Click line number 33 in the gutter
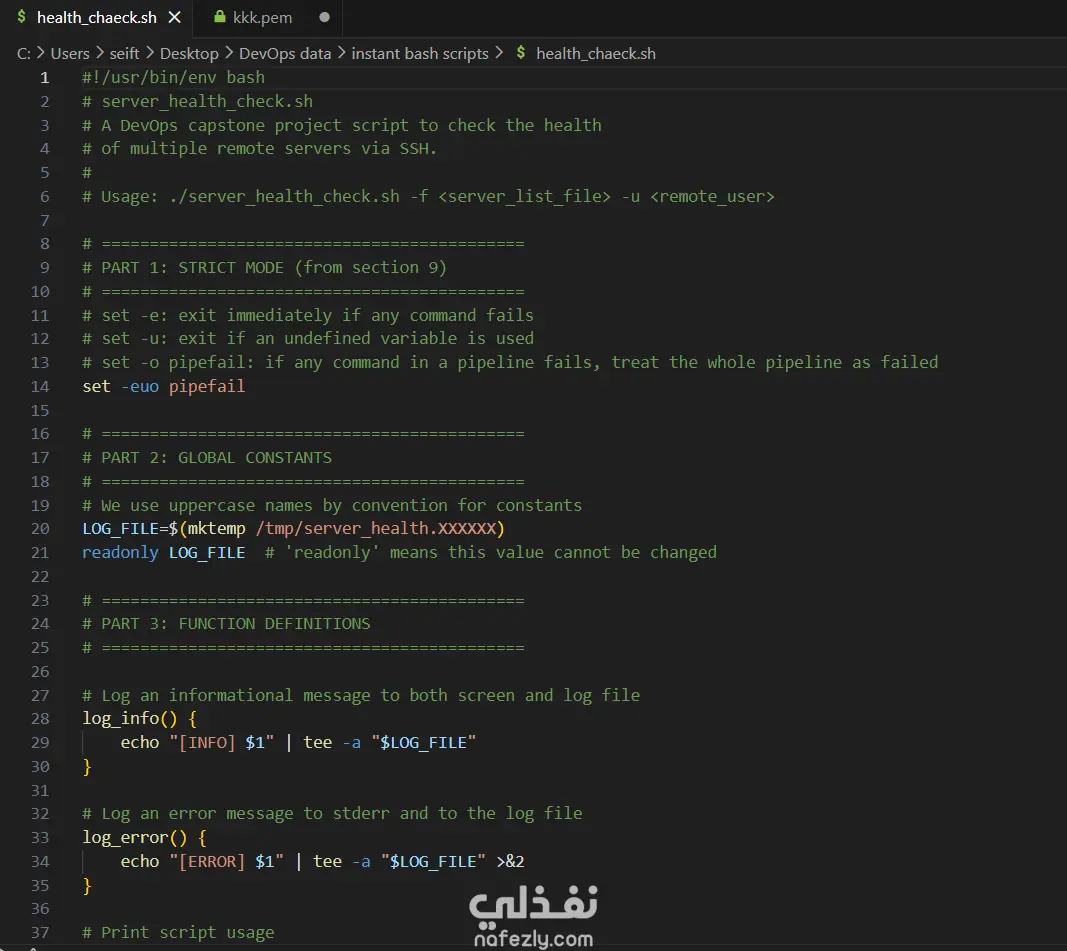This screenshot has height=951, width=1067. 40,837
